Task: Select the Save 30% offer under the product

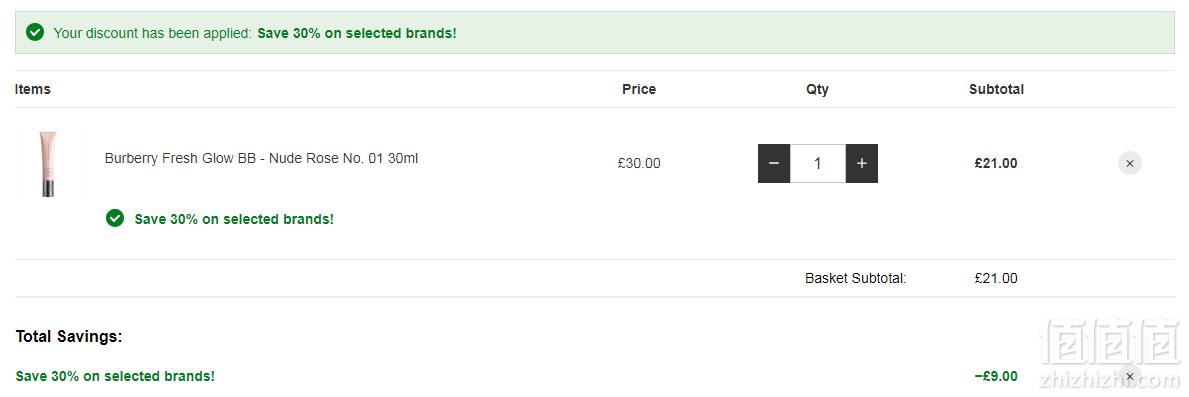Action: pyautogui.click(x=234, y=219)
